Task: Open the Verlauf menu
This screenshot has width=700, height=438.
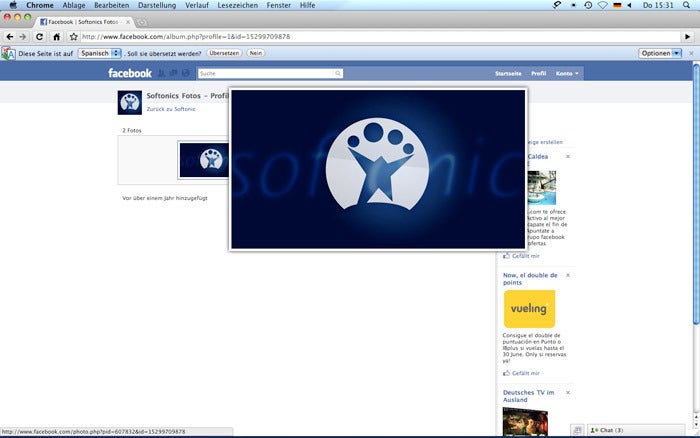Action: click(197, 5)
